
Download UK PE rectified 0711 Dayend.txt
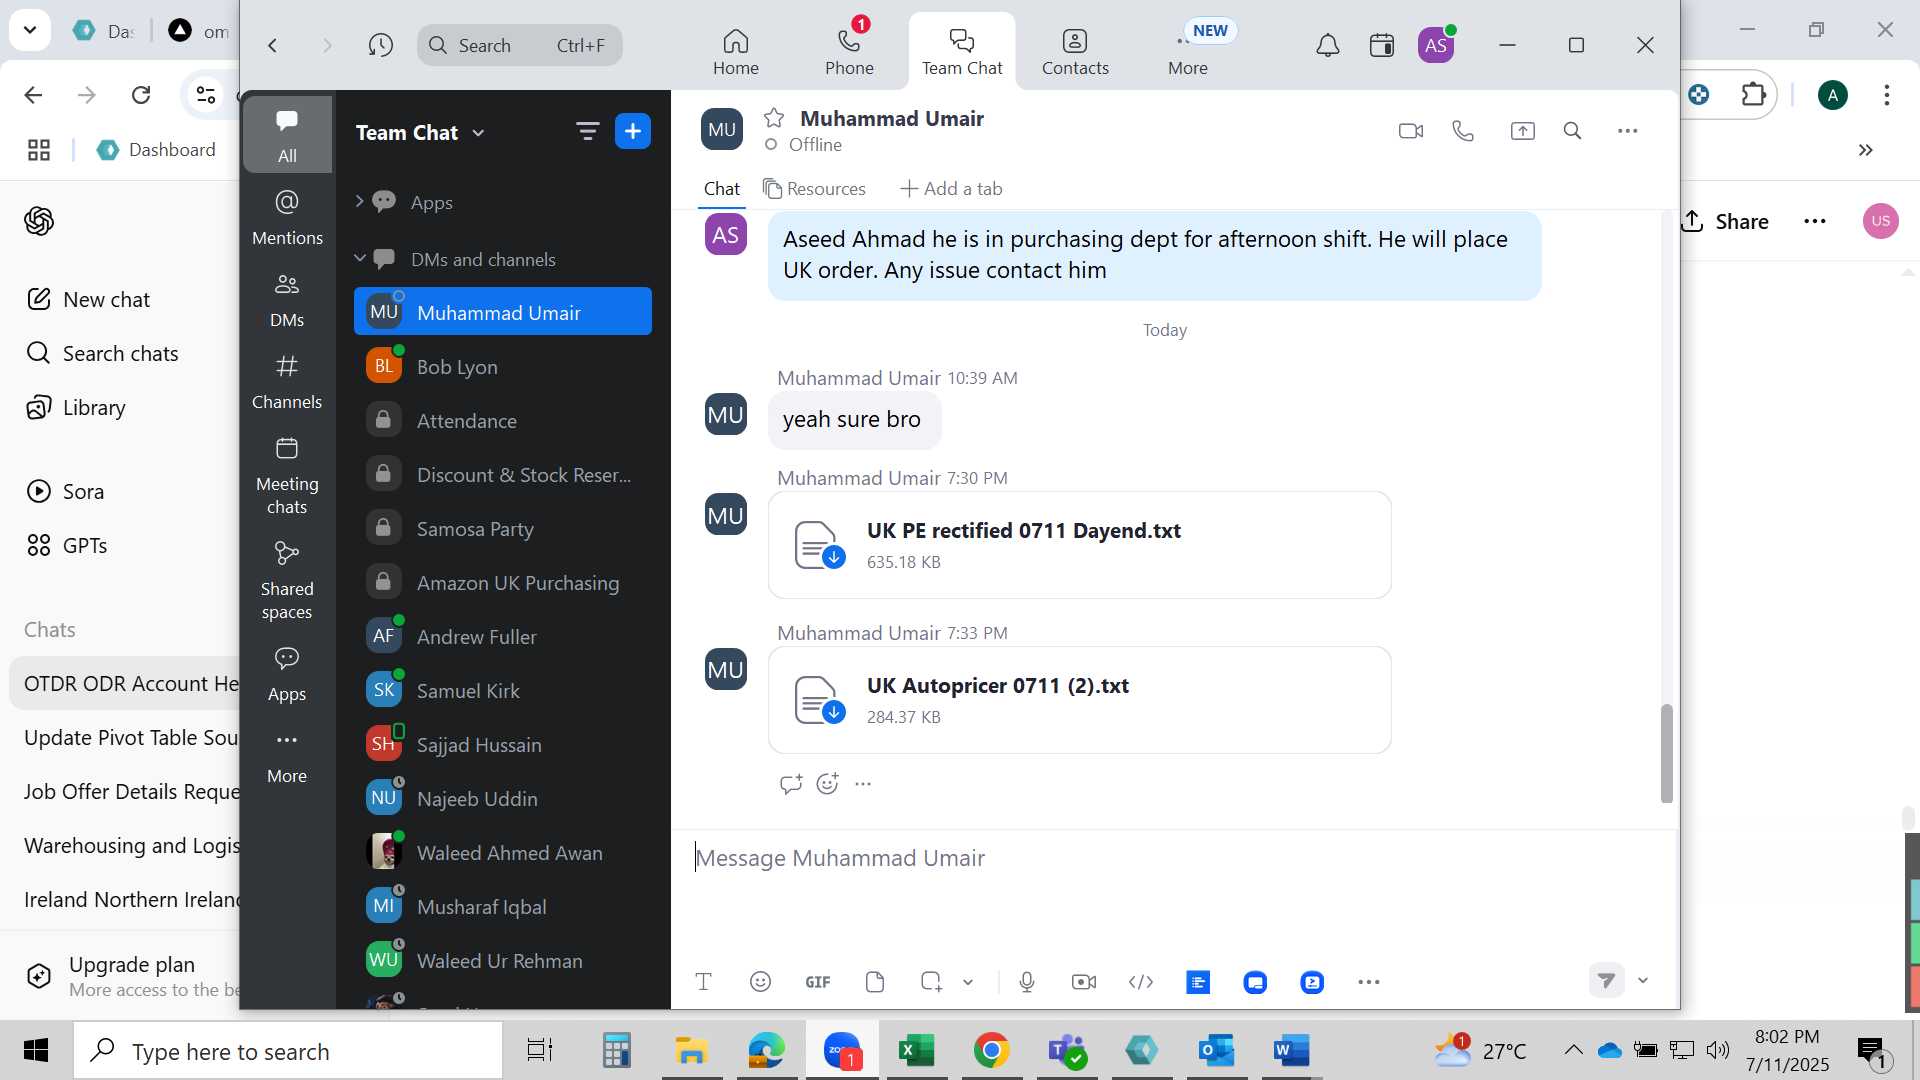point(833,557)
